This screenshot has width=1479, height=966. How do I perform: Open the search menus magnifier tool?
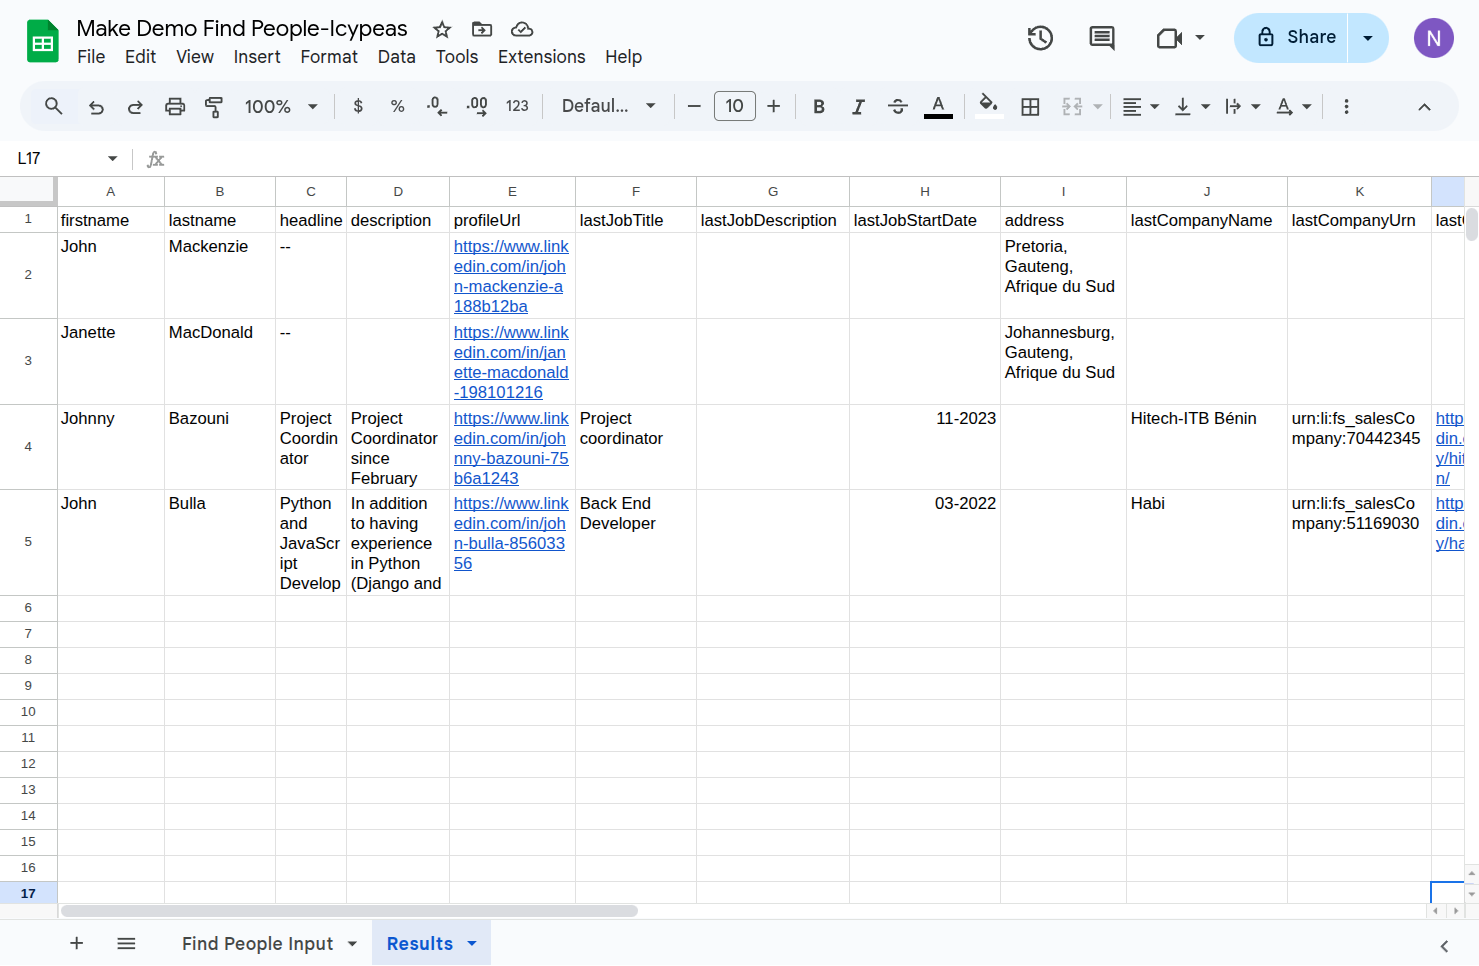click(x=54, y=106)
